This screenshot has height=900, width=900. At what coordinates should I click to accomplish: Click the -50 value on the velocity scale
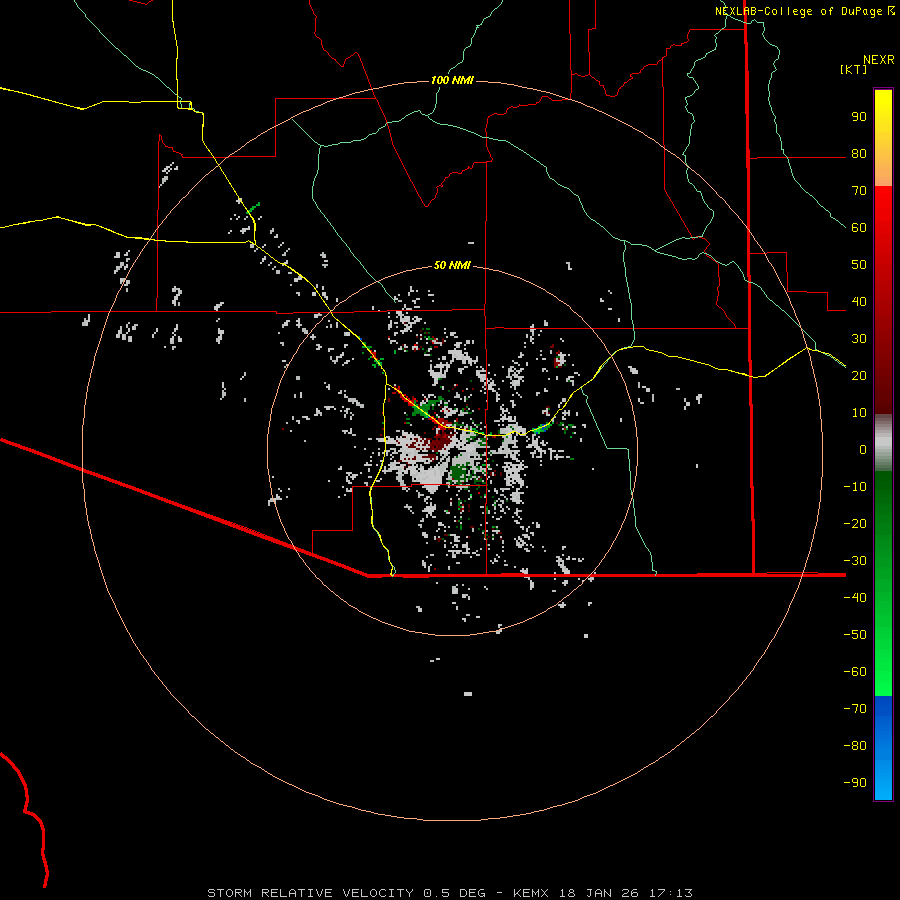(x=855, y=635)
